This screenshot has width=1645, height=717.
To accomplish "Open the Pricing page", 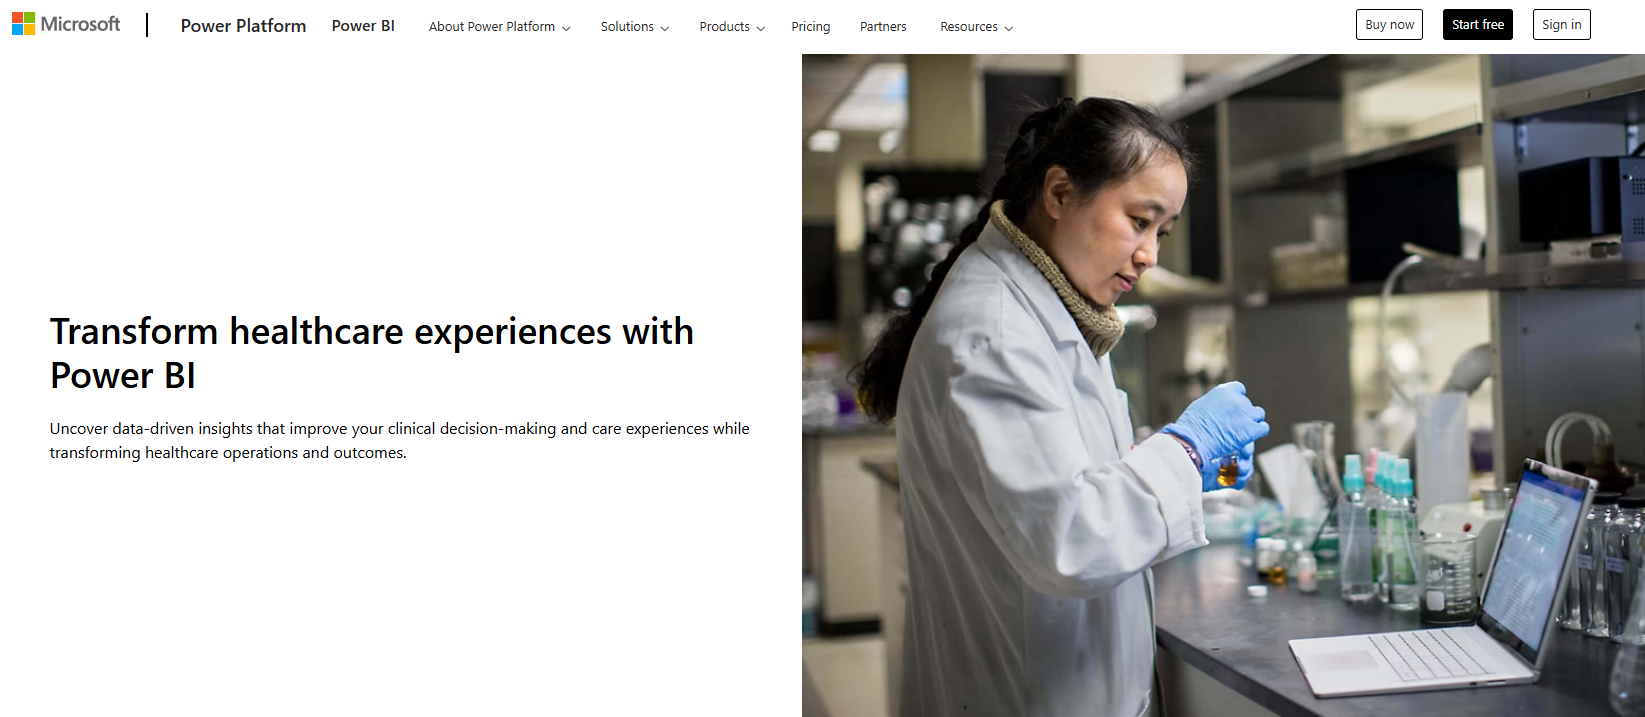I will click(810, 27).
